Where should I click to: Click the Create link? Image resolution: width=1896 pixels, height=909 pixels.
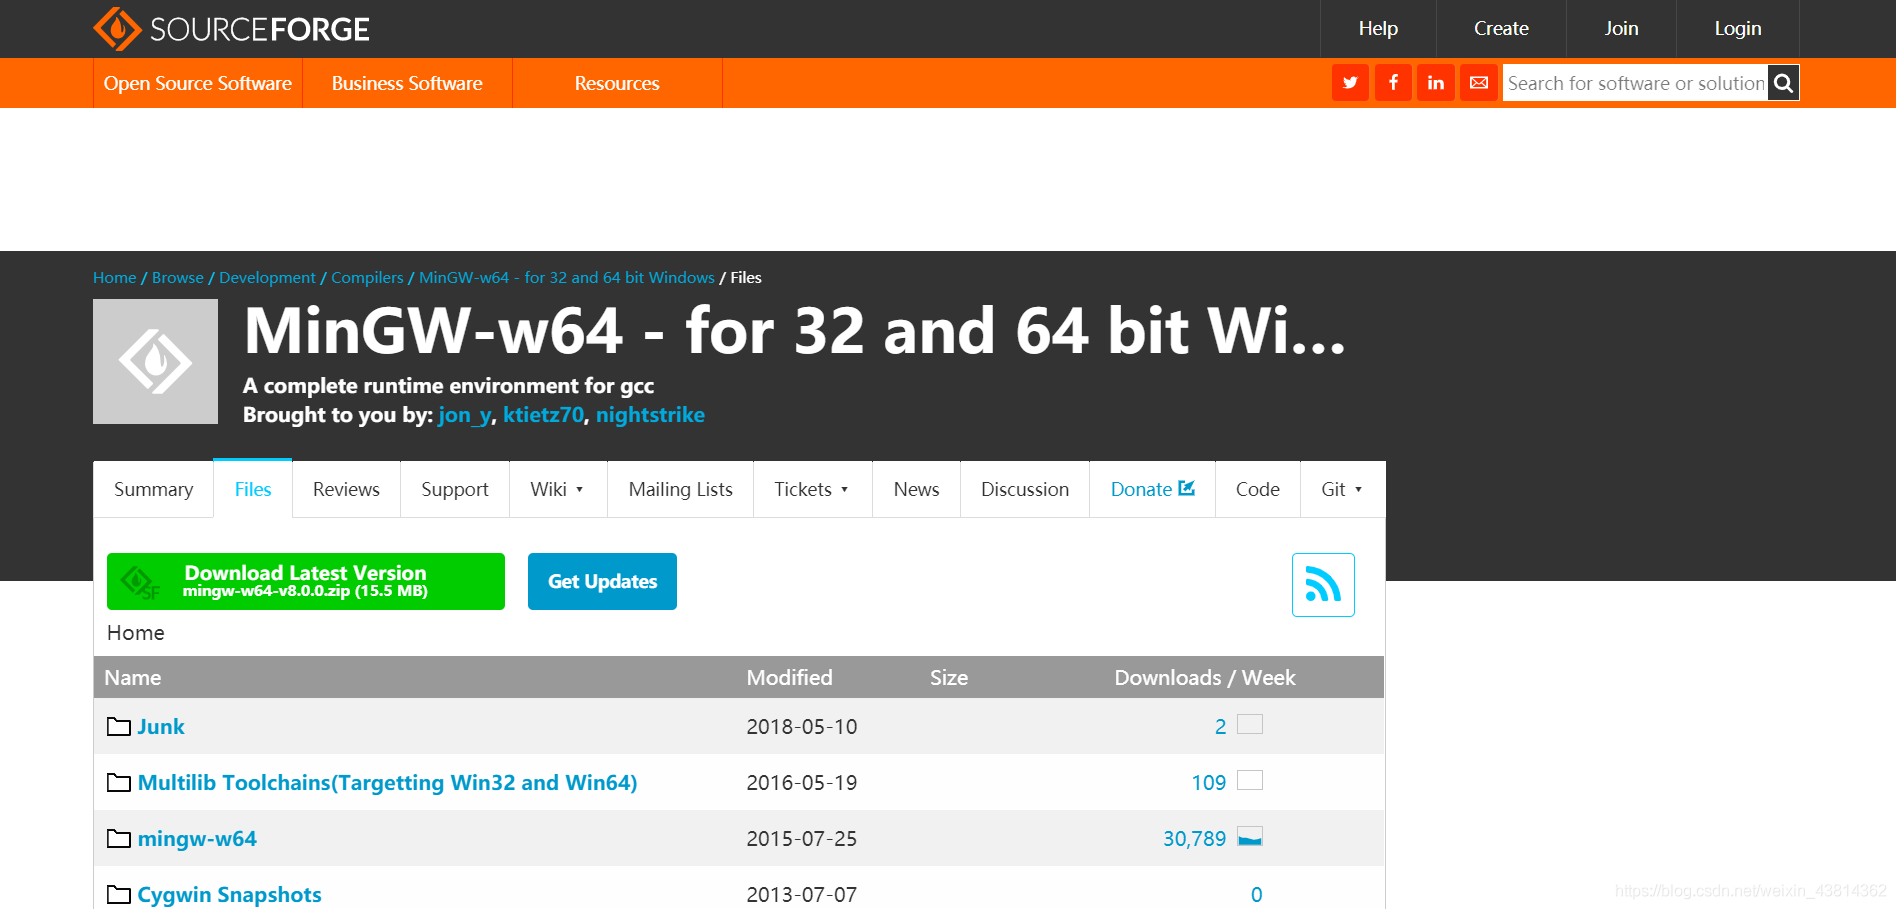coord(1501,29)
